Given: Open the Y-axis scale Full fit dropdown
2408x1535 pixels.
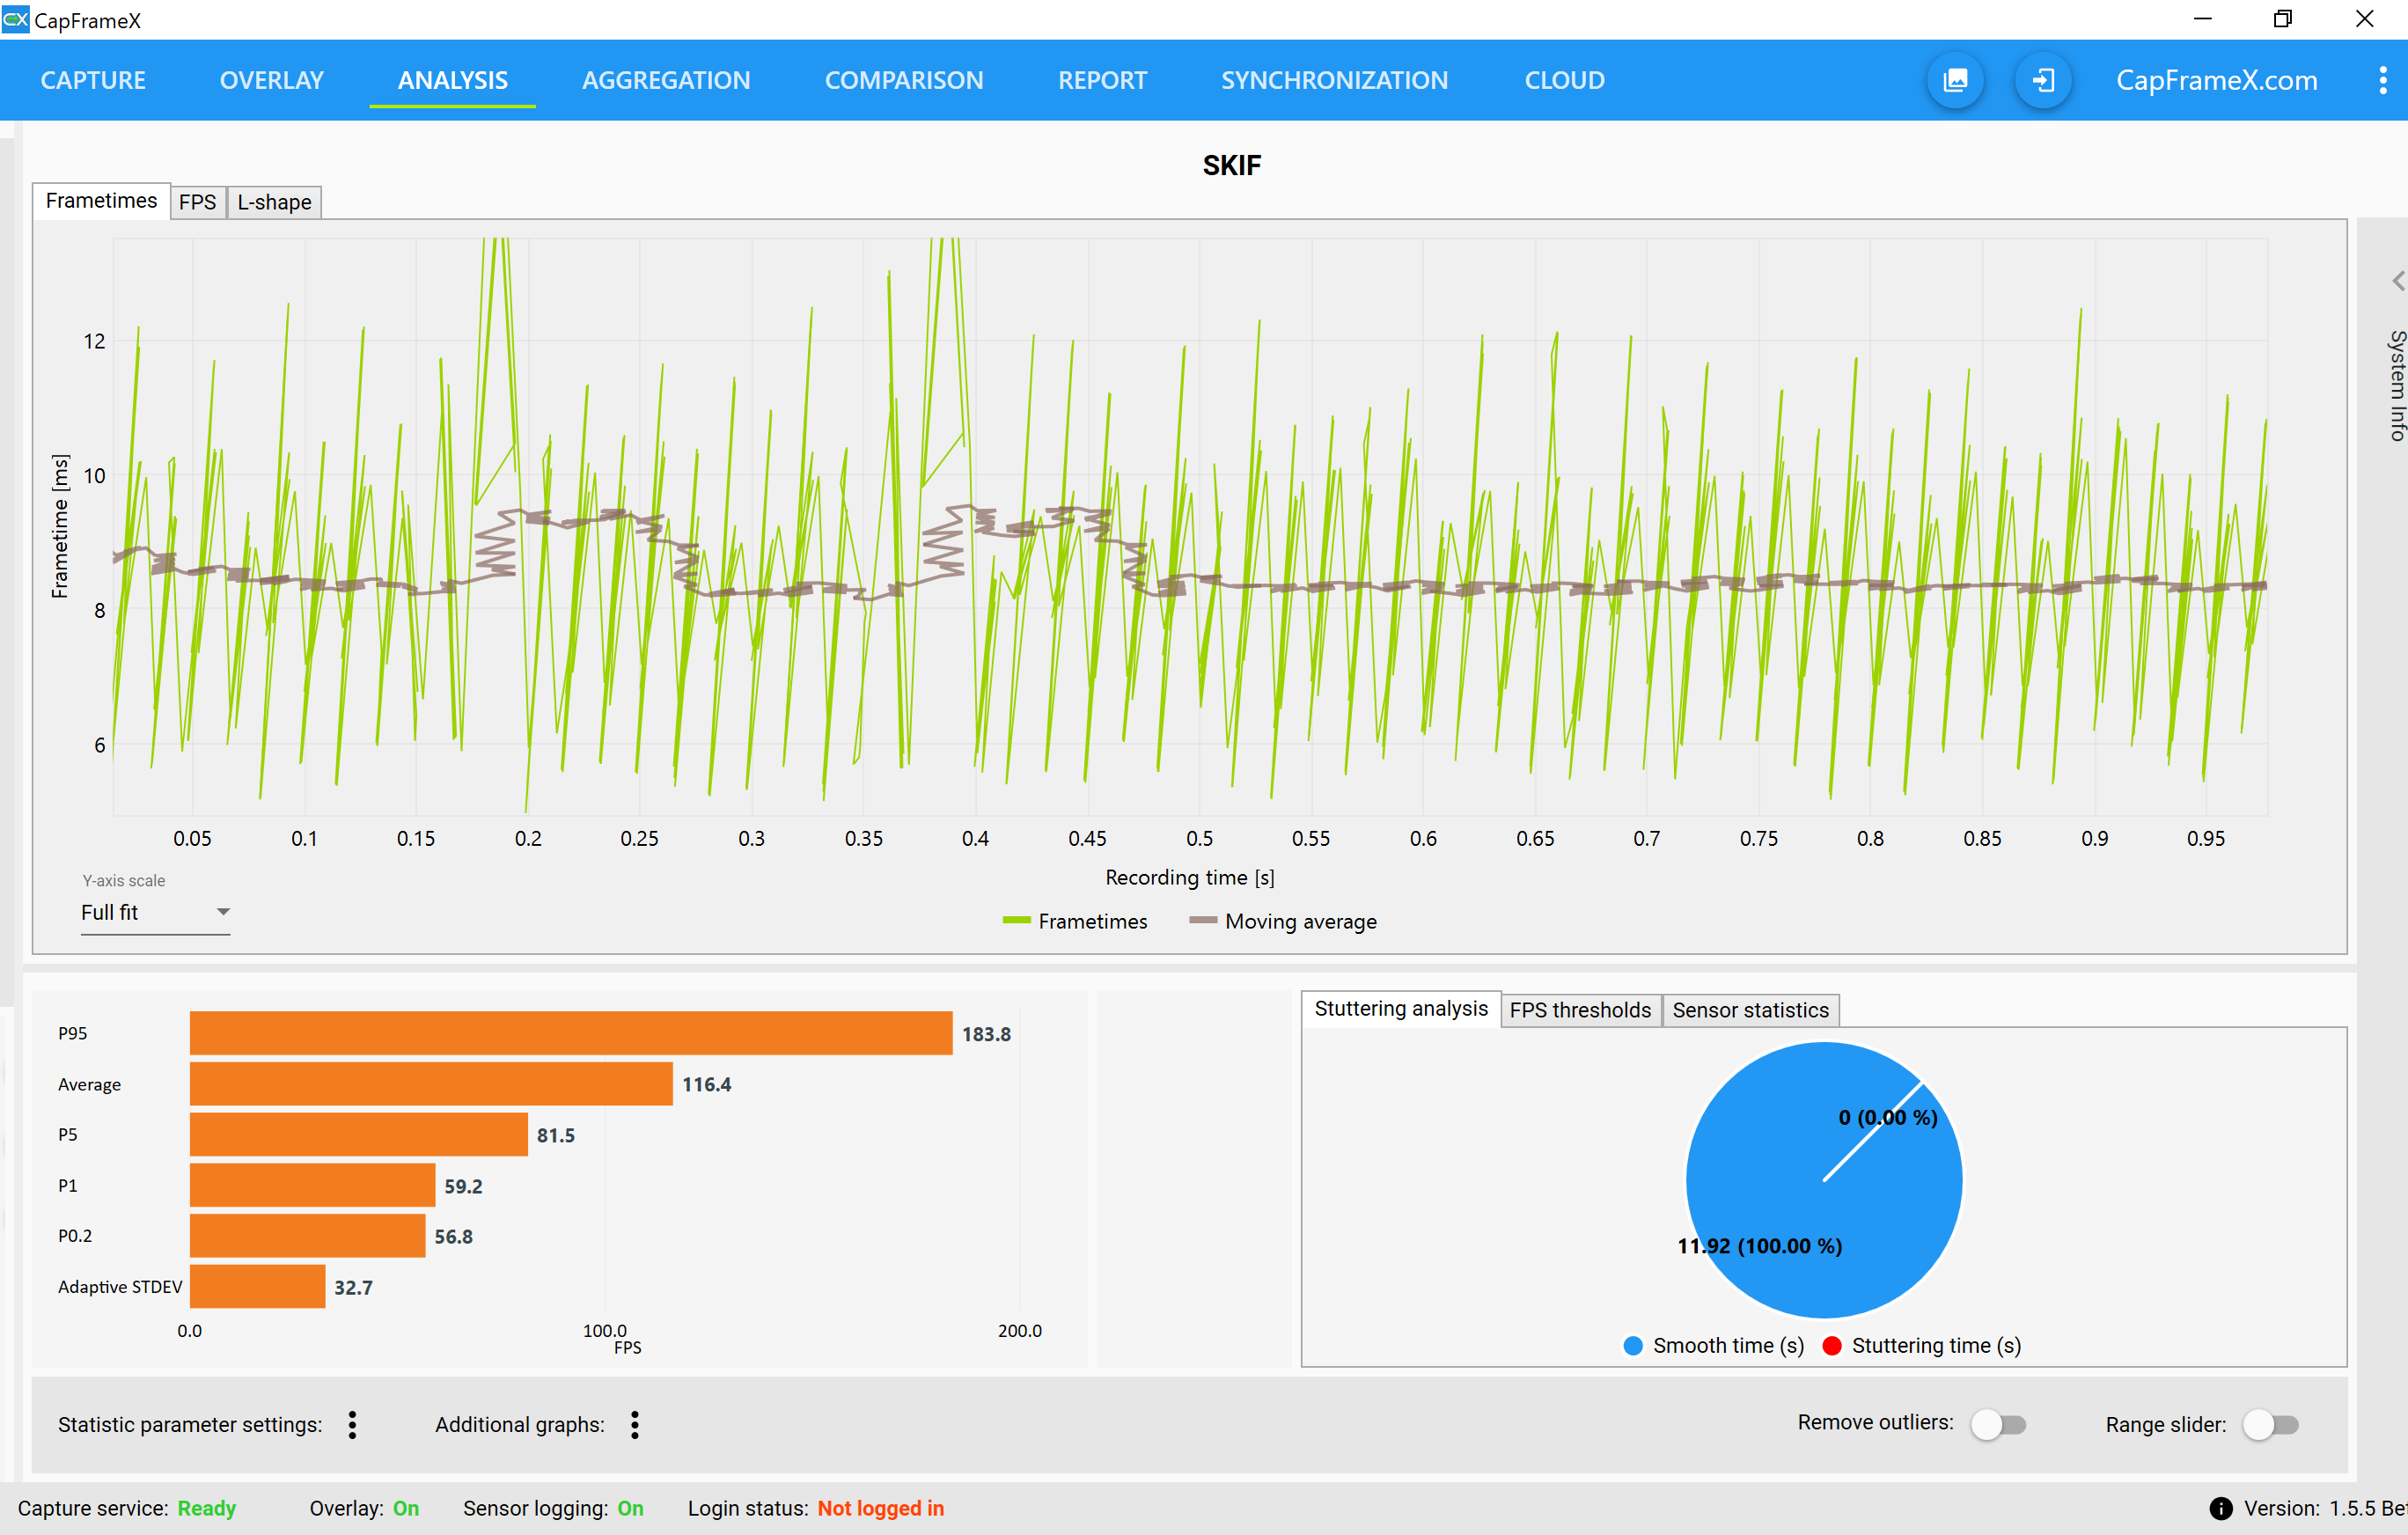Looking at the screenshot, I should click(155, 912).
